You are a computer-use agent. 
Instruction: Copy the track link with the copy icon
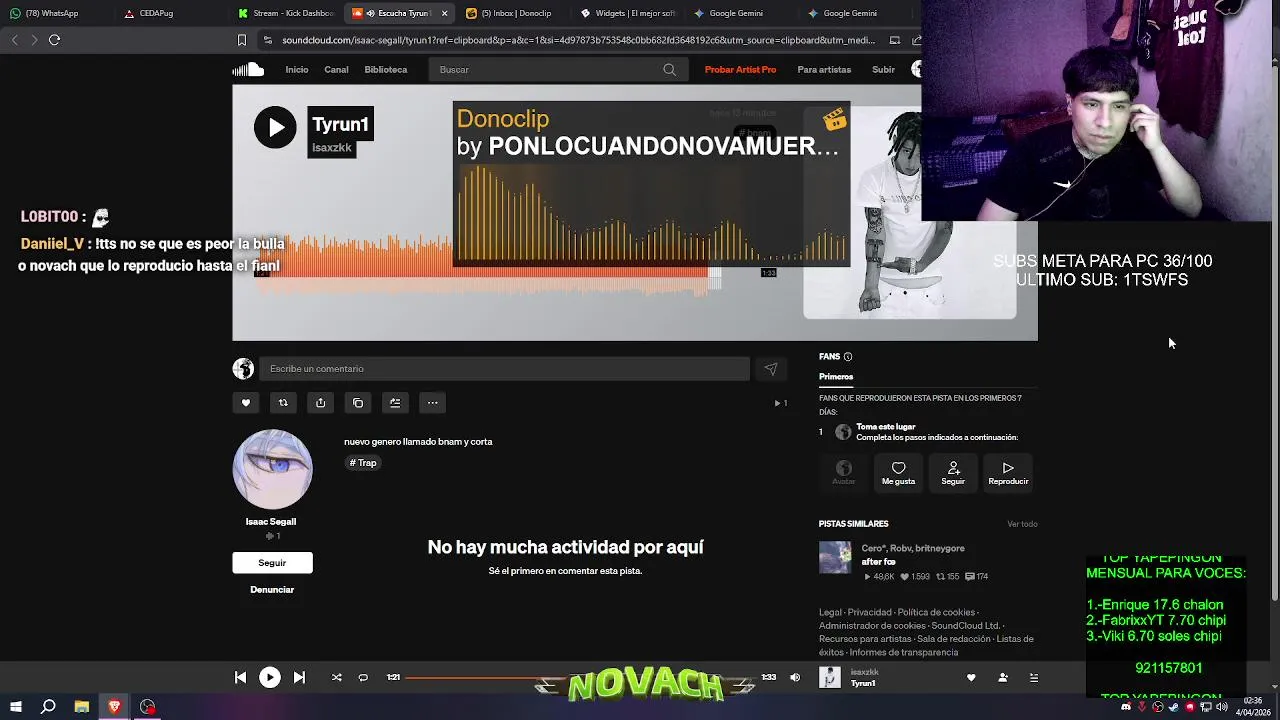(358, 403)
